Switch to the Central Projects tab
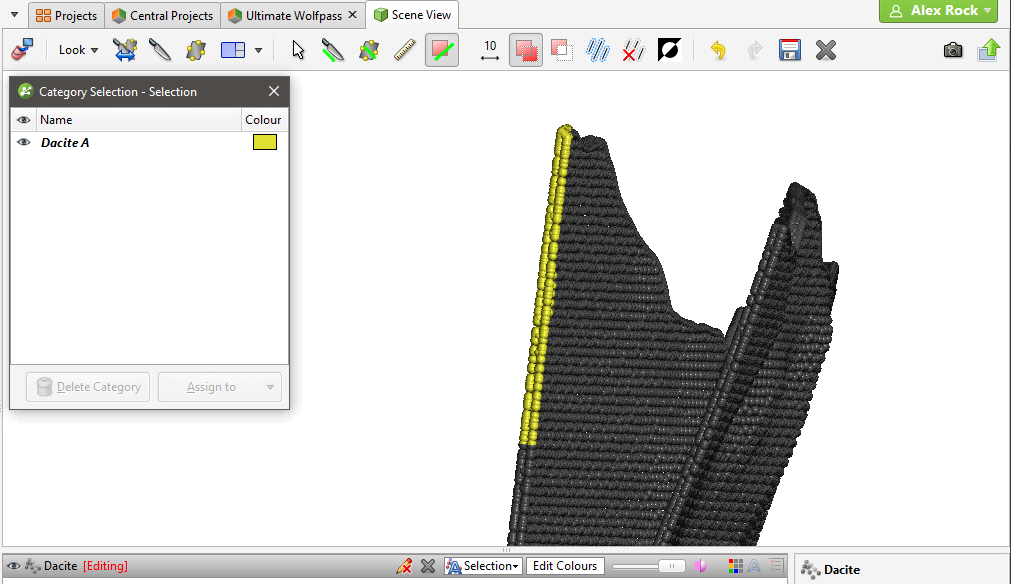 coord(162,15)
